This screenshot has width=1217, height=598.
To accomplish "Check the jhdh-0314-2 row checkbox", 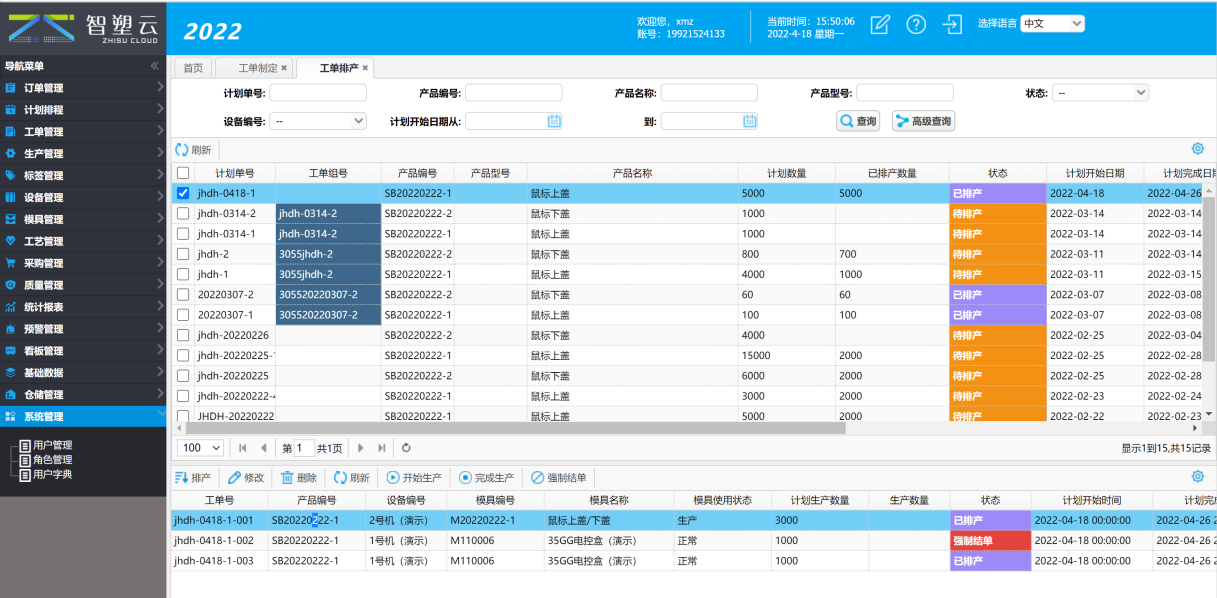I will pos(183,213).
